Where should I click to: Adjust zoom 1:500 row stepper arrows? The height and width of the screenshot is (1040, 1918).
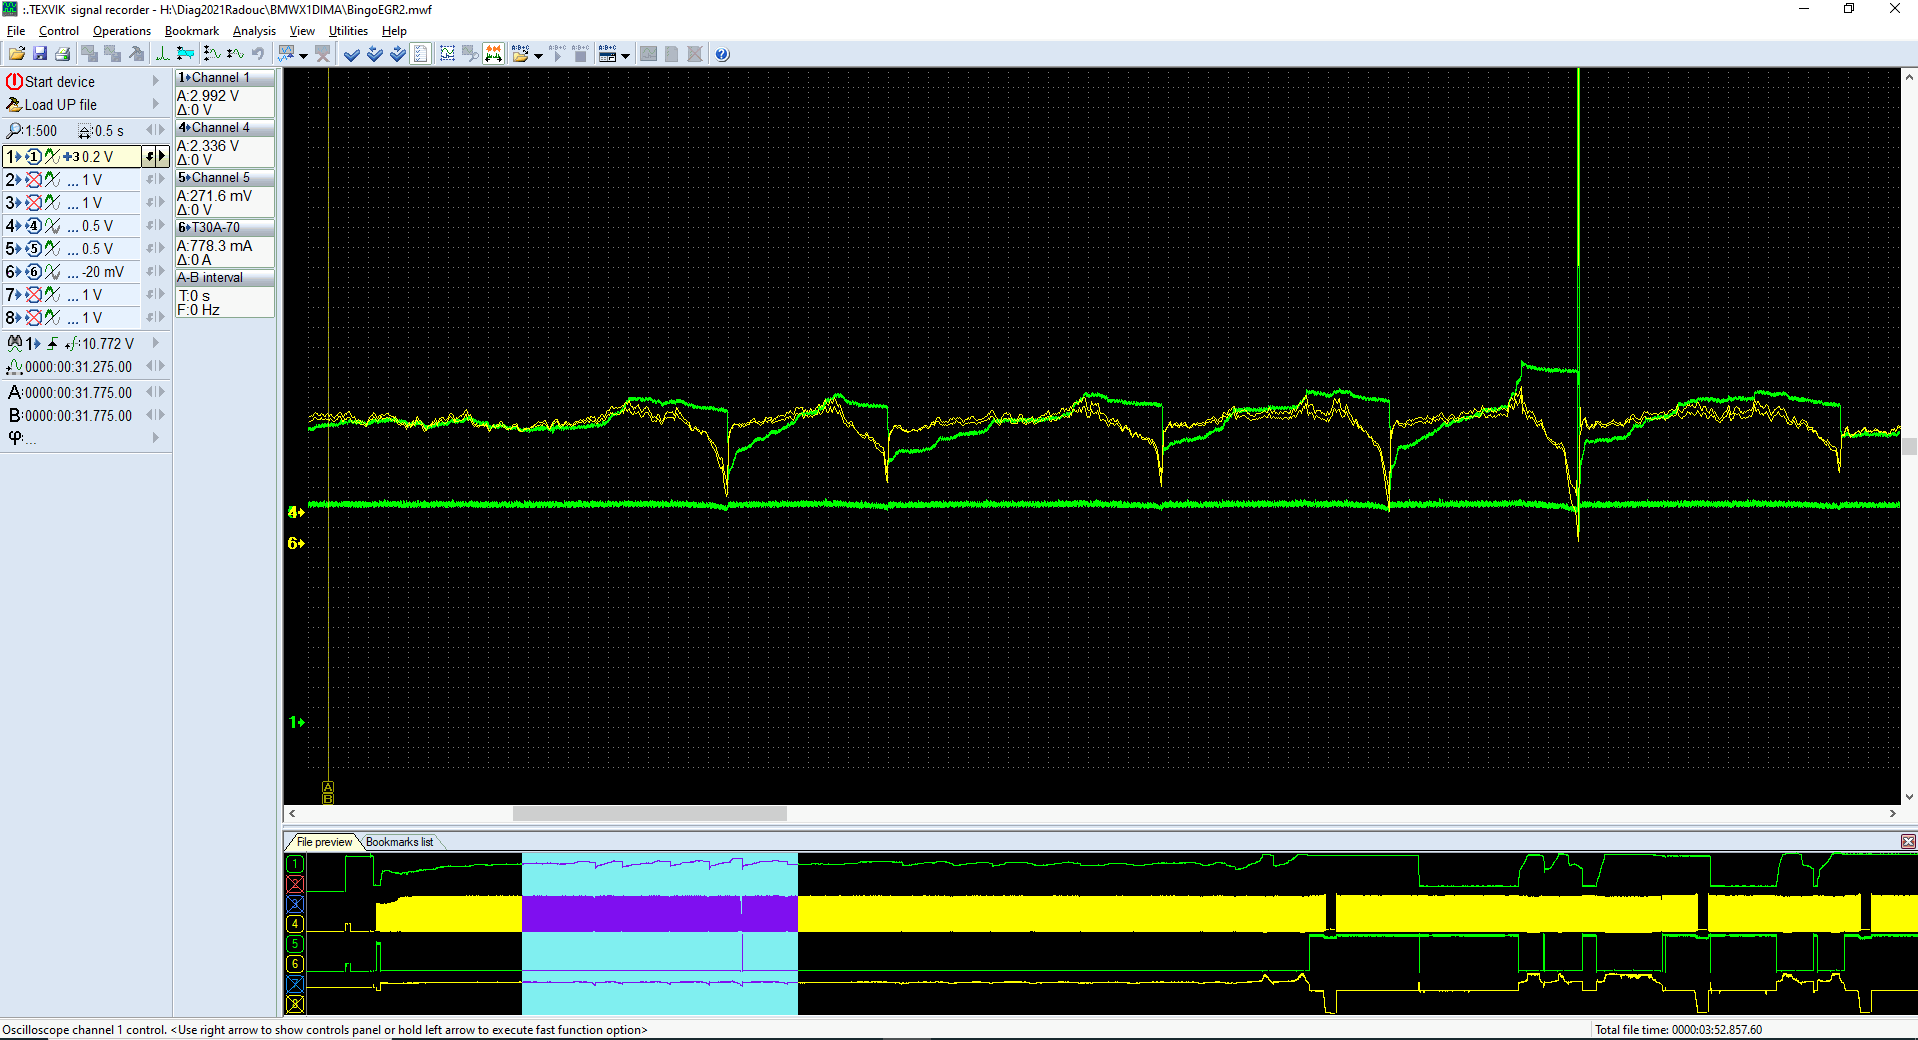tap(155, 130)
